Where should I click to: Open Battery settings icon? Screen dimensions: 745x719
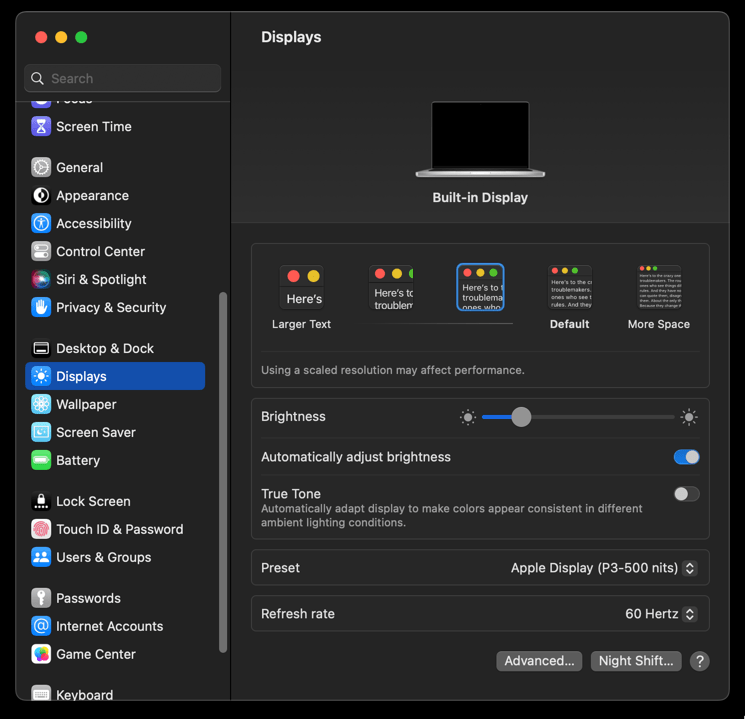tap(41, 461)
